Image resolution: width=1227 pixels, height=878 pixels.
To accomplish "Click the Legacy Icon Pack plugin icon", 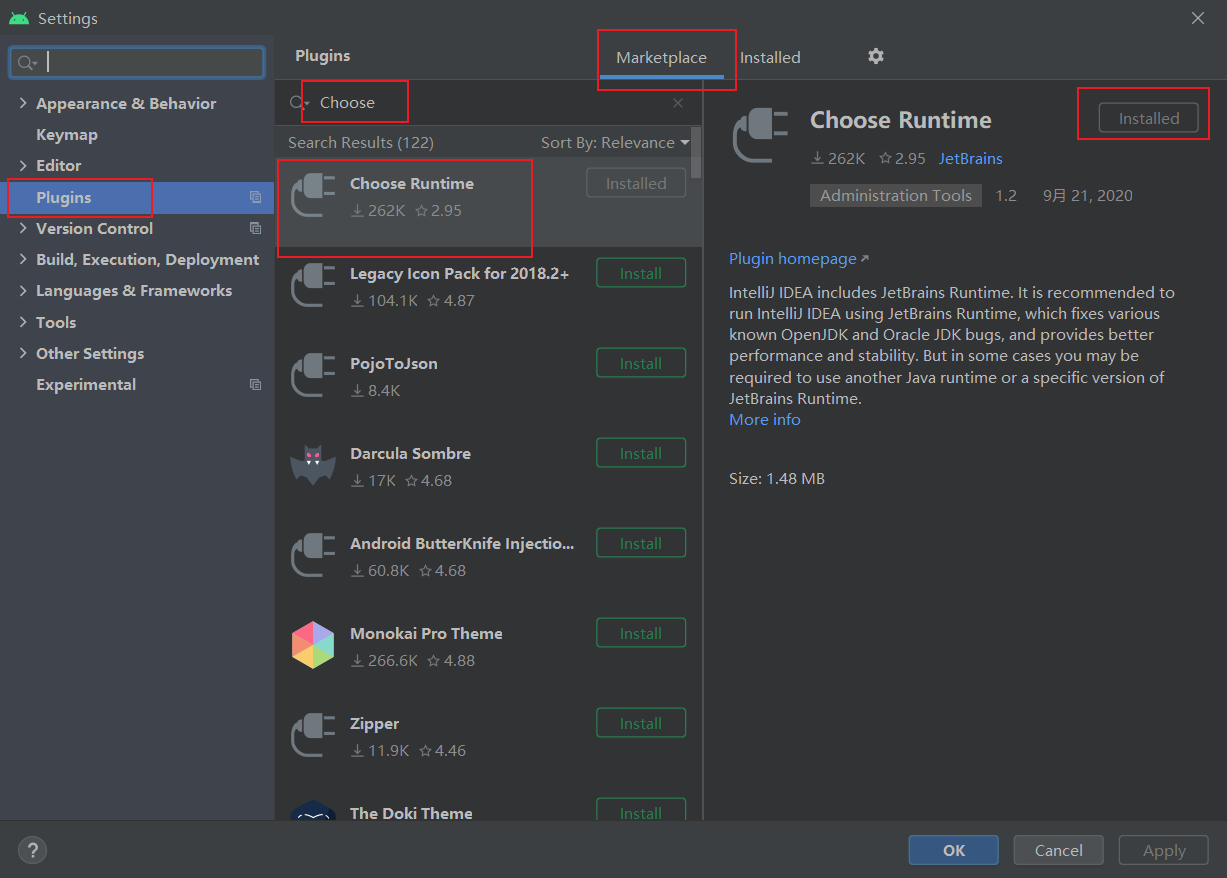I will click(x=313, y=285).
